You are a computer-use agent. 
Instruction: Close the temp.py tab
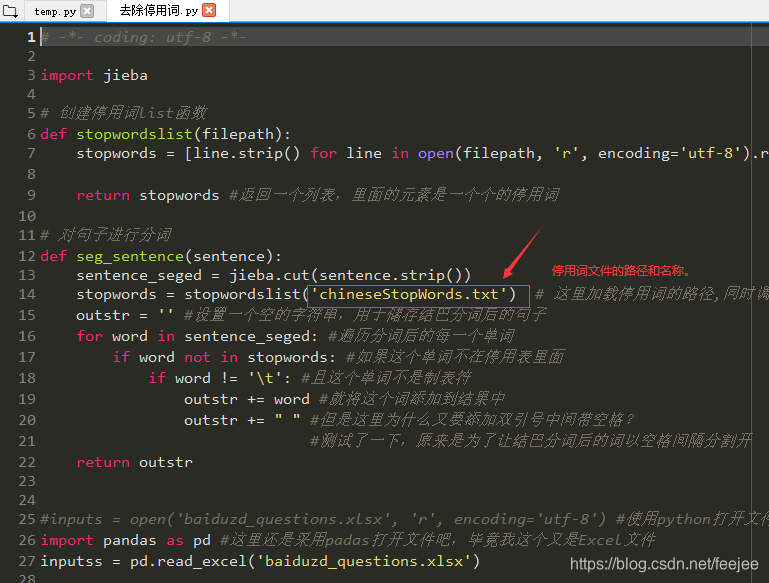pos(87,11)
